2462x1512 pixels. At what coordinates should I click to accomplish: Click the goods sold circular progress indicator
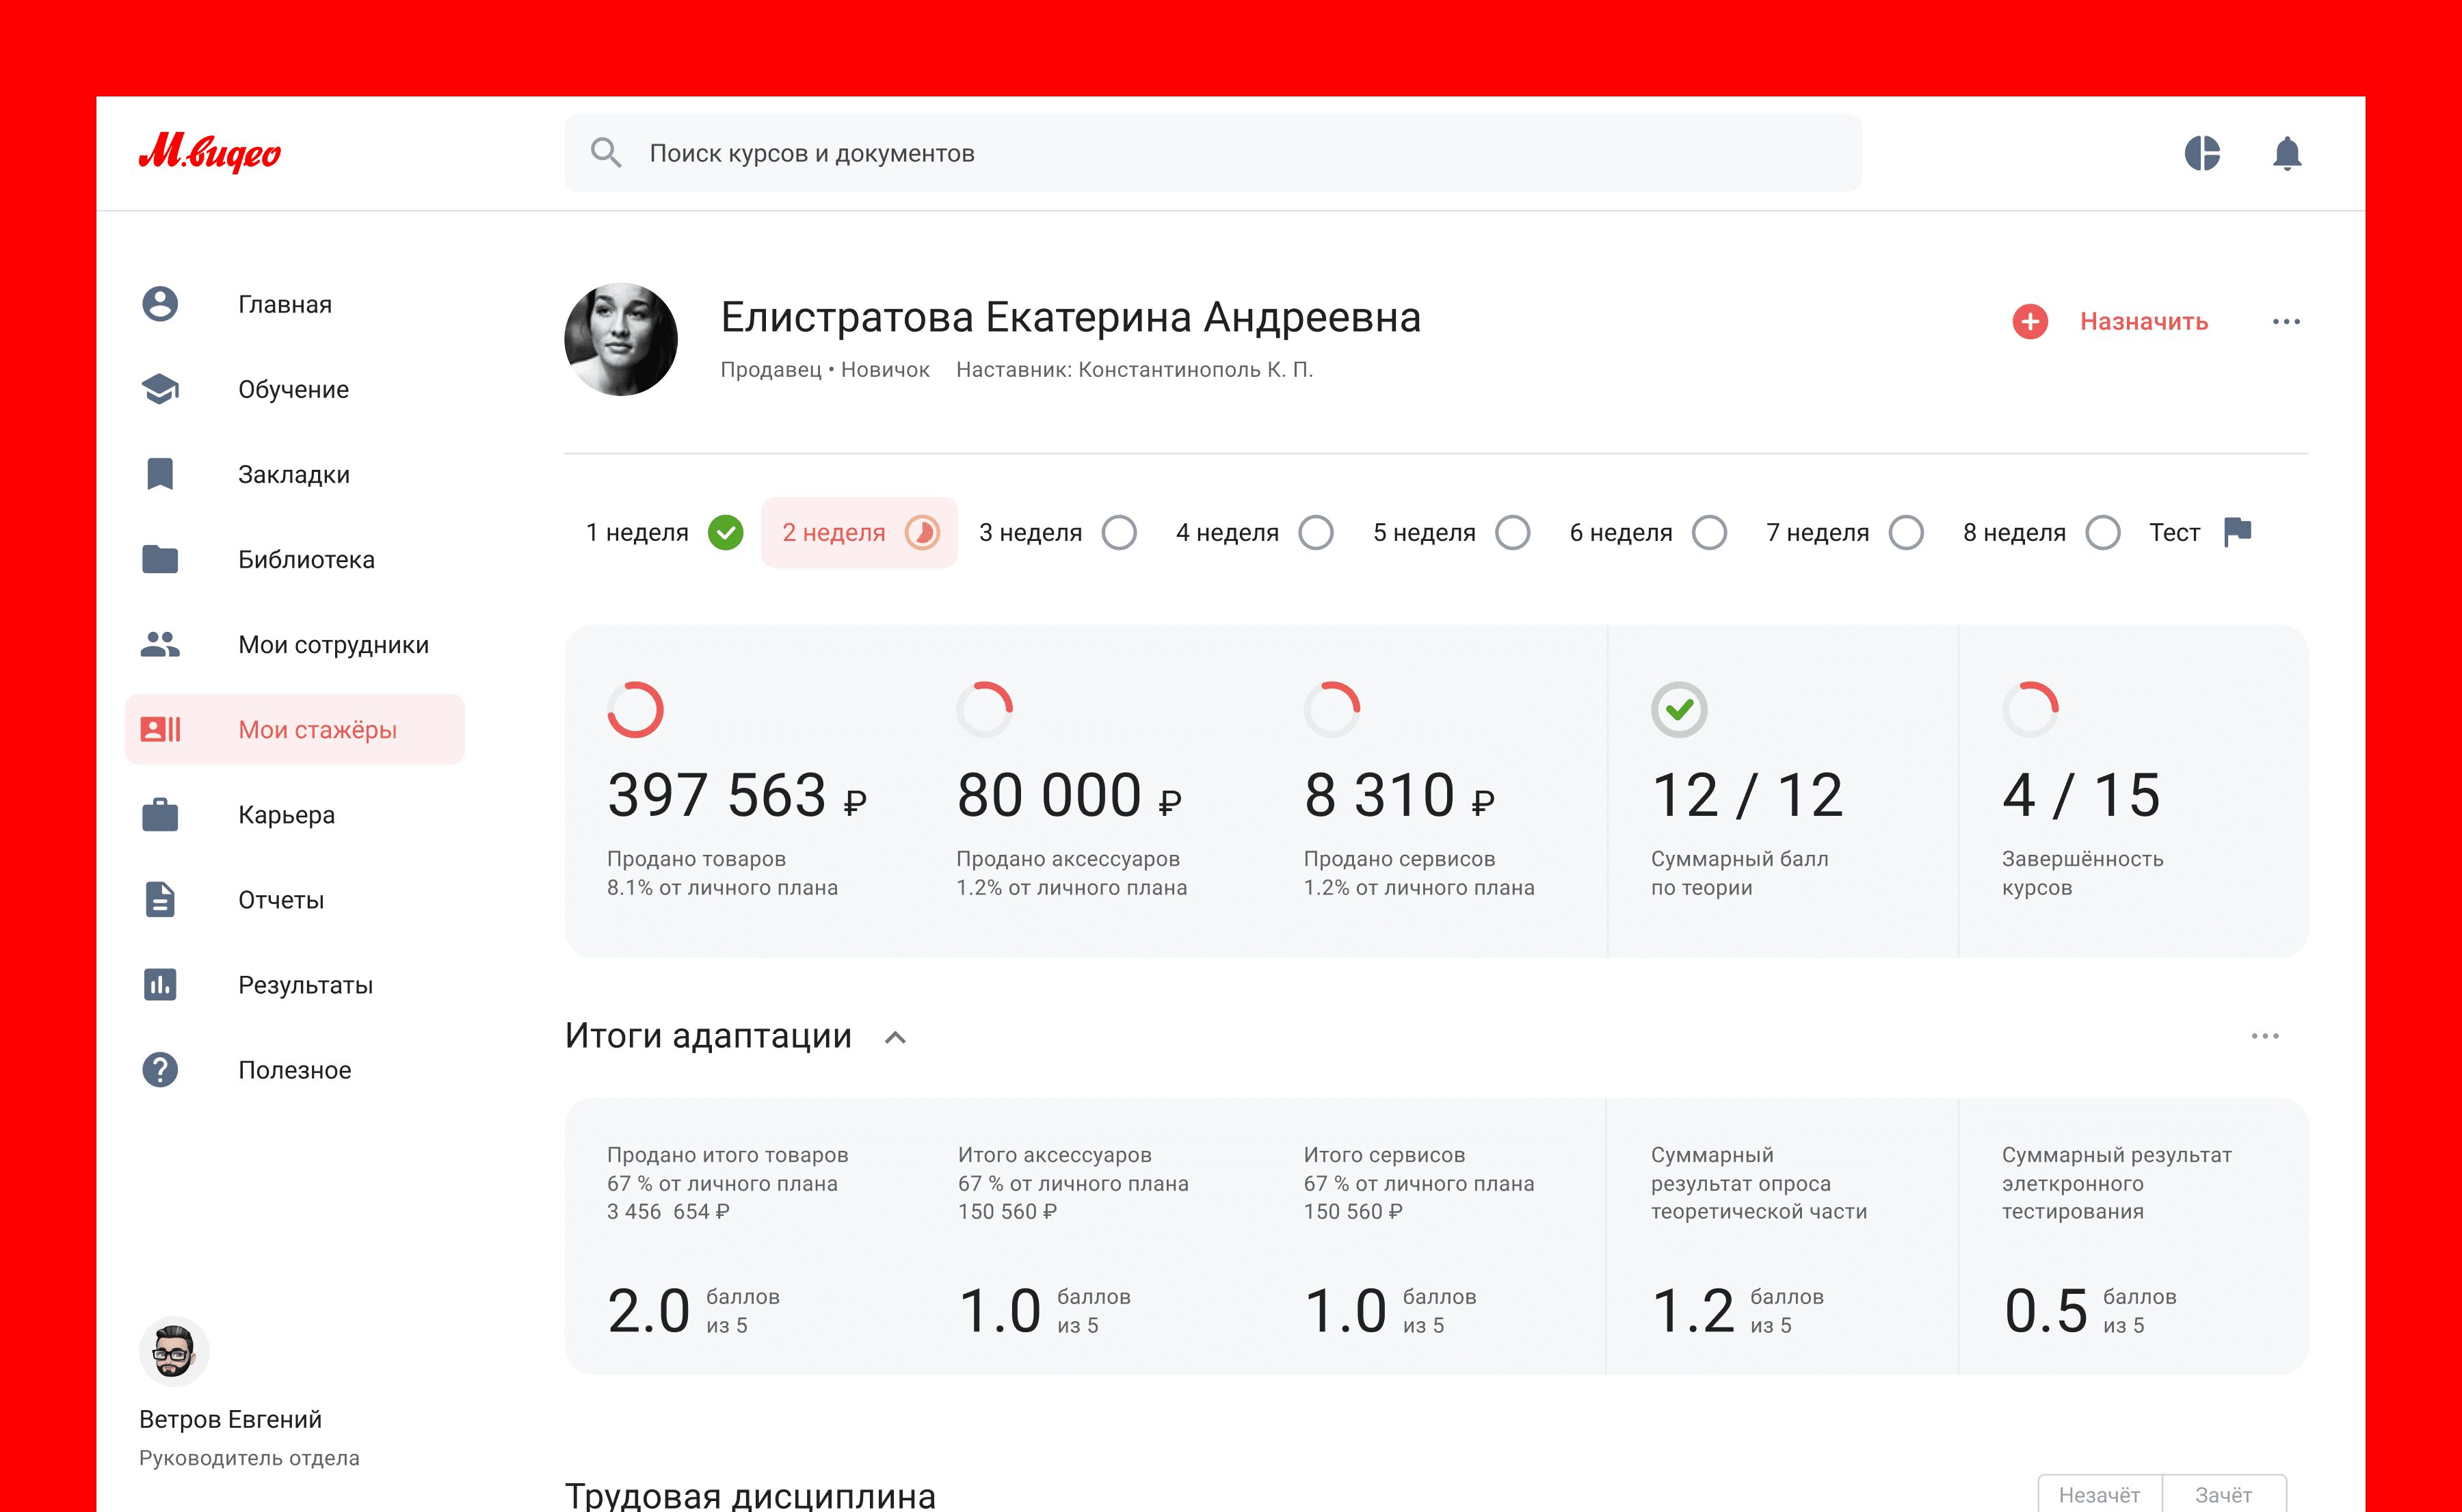coord(635,709)
